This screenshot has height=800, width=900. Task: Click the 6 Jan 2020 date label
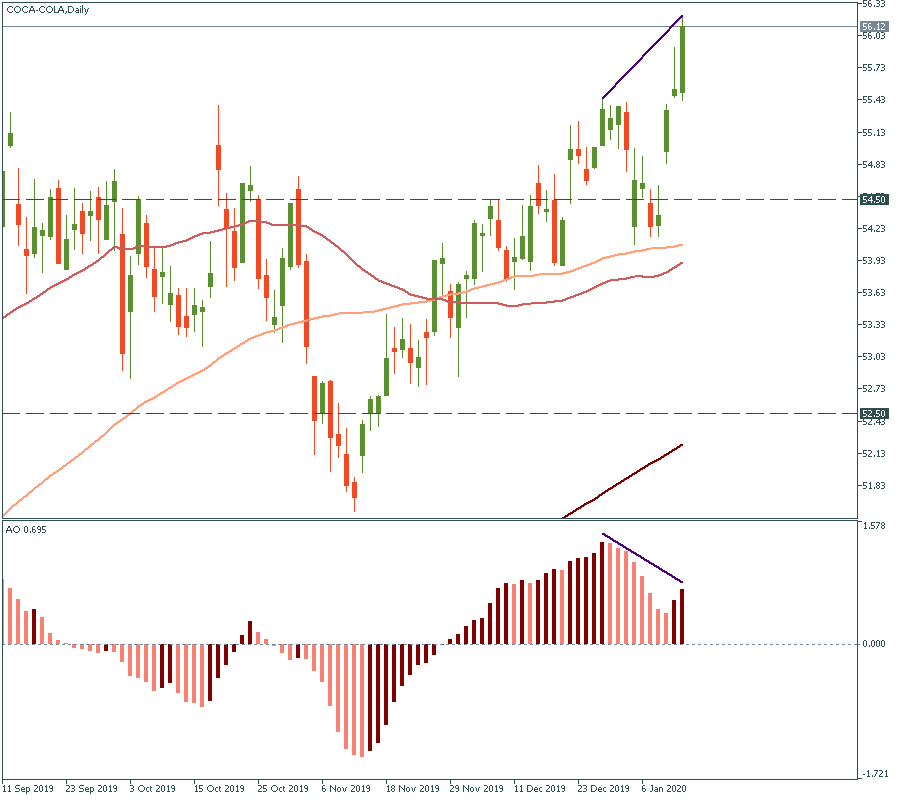[x=662, y=788]
